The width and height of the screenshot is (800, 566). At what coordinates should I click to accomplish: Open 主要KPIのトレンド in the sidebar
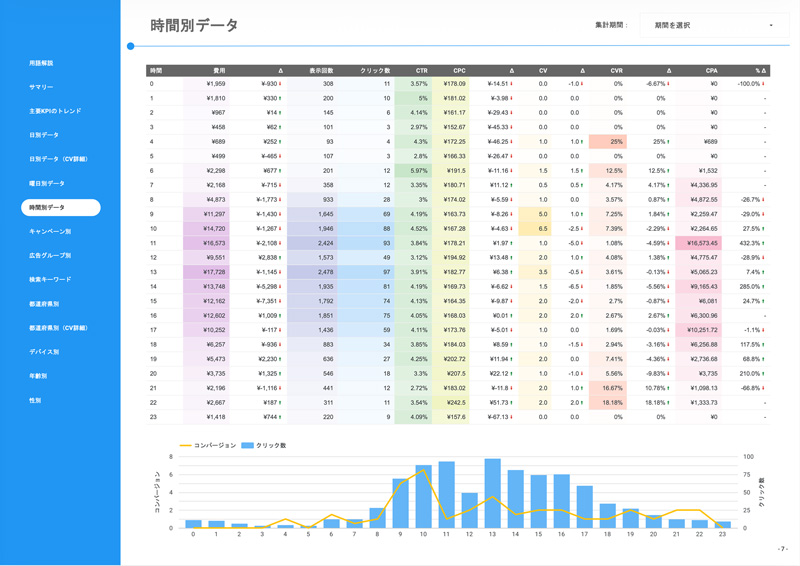(55, 111)
